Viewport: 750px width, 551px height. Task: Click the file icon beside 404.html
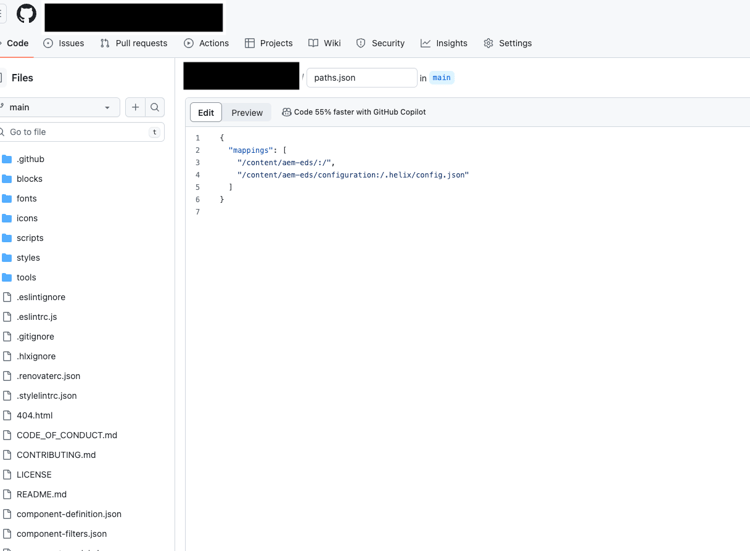click(7, 415)
